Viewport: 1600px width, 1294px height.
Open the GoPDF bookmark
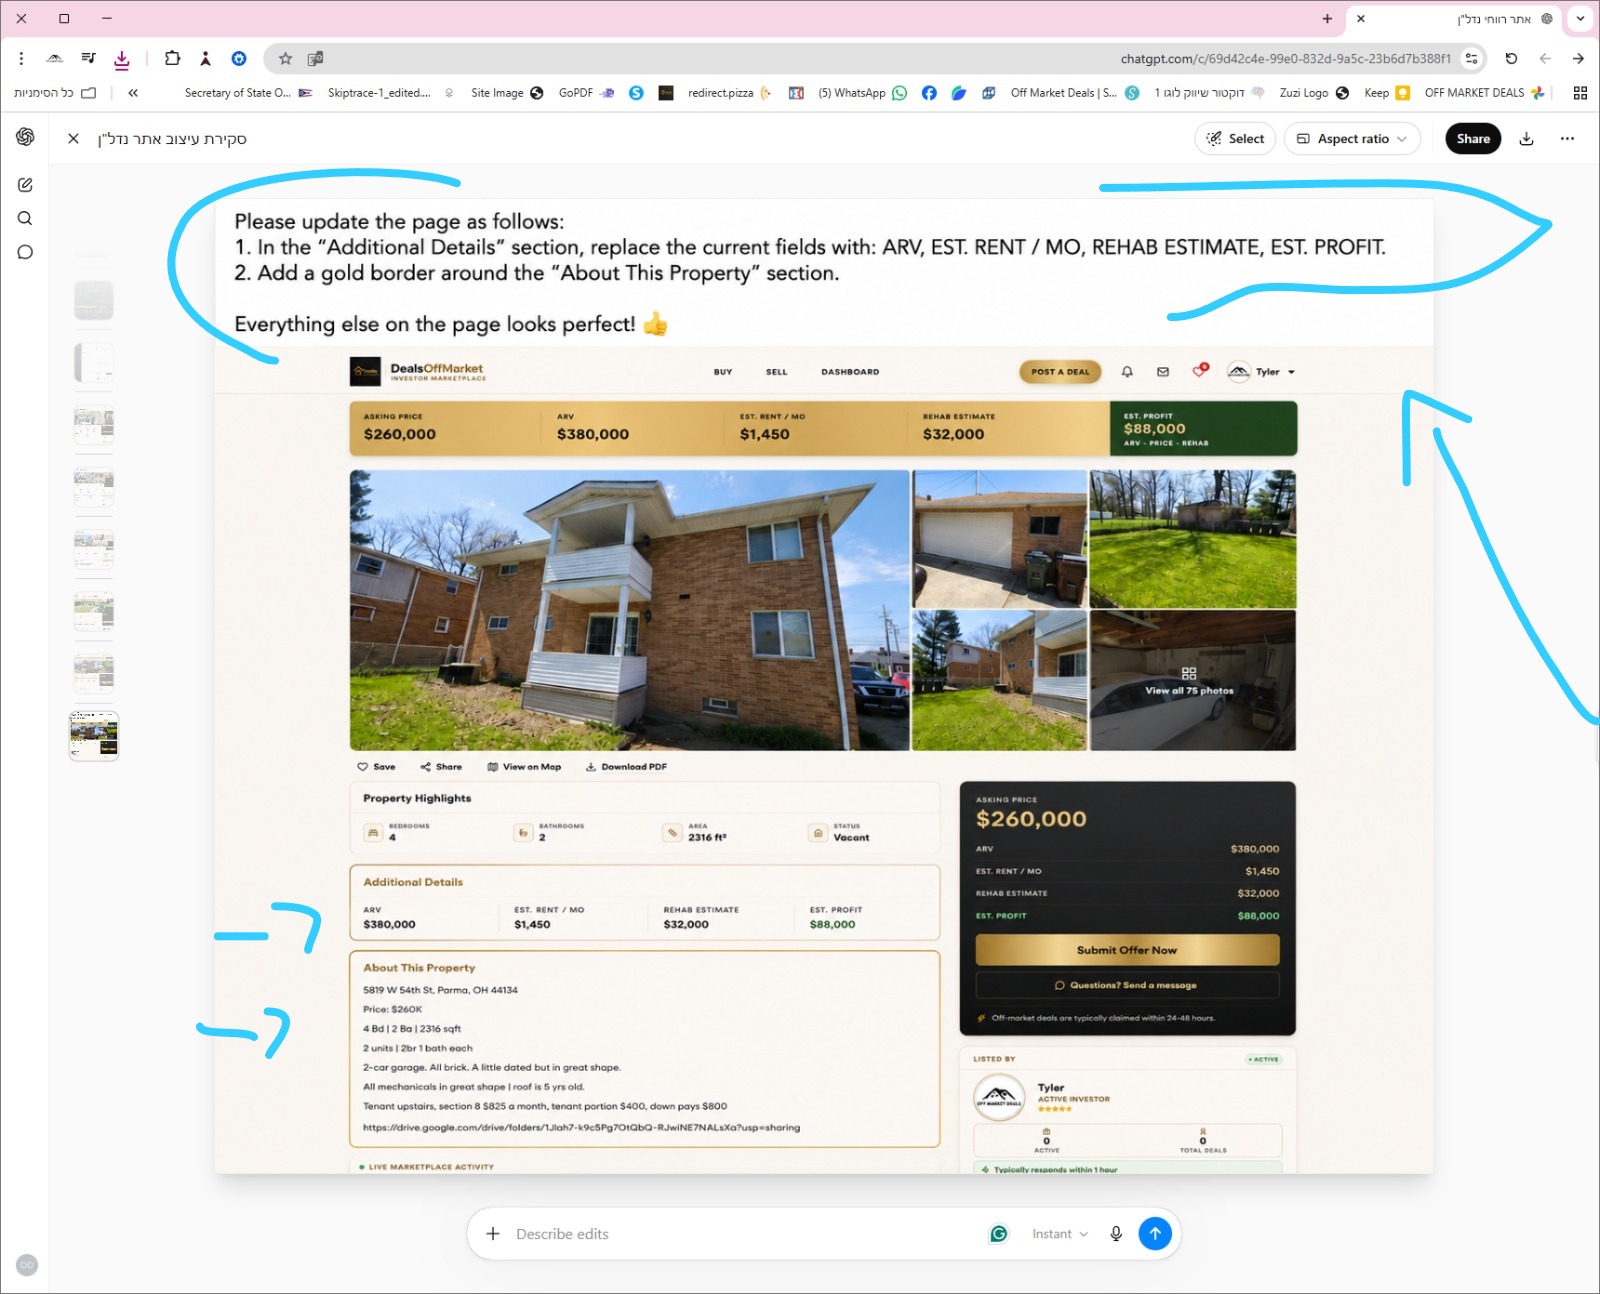coord(587,93)
